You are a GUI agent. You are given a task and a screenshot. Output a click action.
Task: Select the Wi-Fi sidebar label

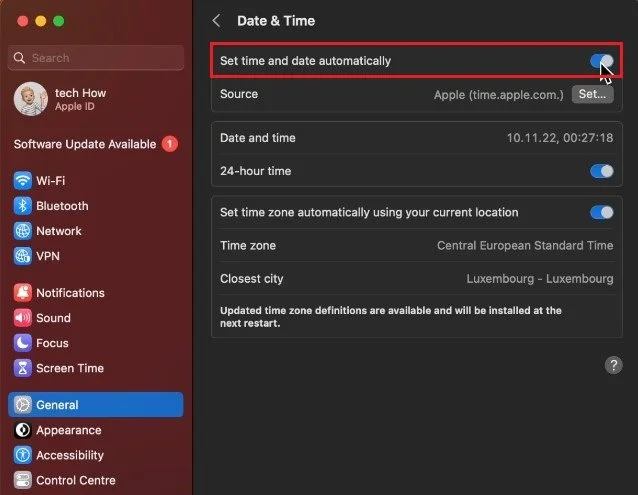tap(50, 181)
